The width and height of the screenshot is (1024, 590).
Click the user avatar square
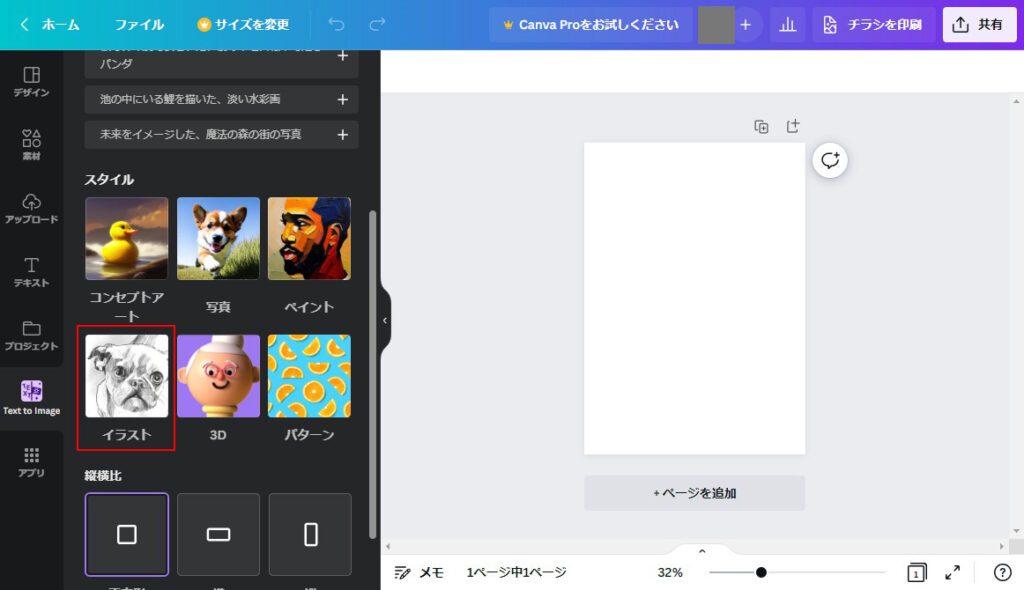coord(716,25)
